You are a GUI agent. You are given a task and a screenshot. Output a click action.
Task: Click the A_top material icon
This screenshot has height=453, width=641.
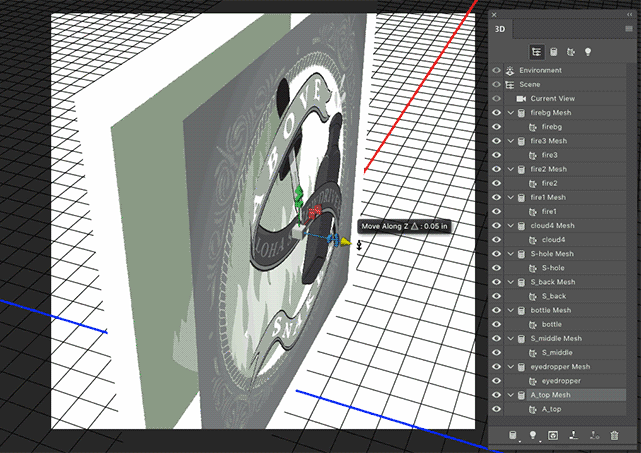[532, 409]
